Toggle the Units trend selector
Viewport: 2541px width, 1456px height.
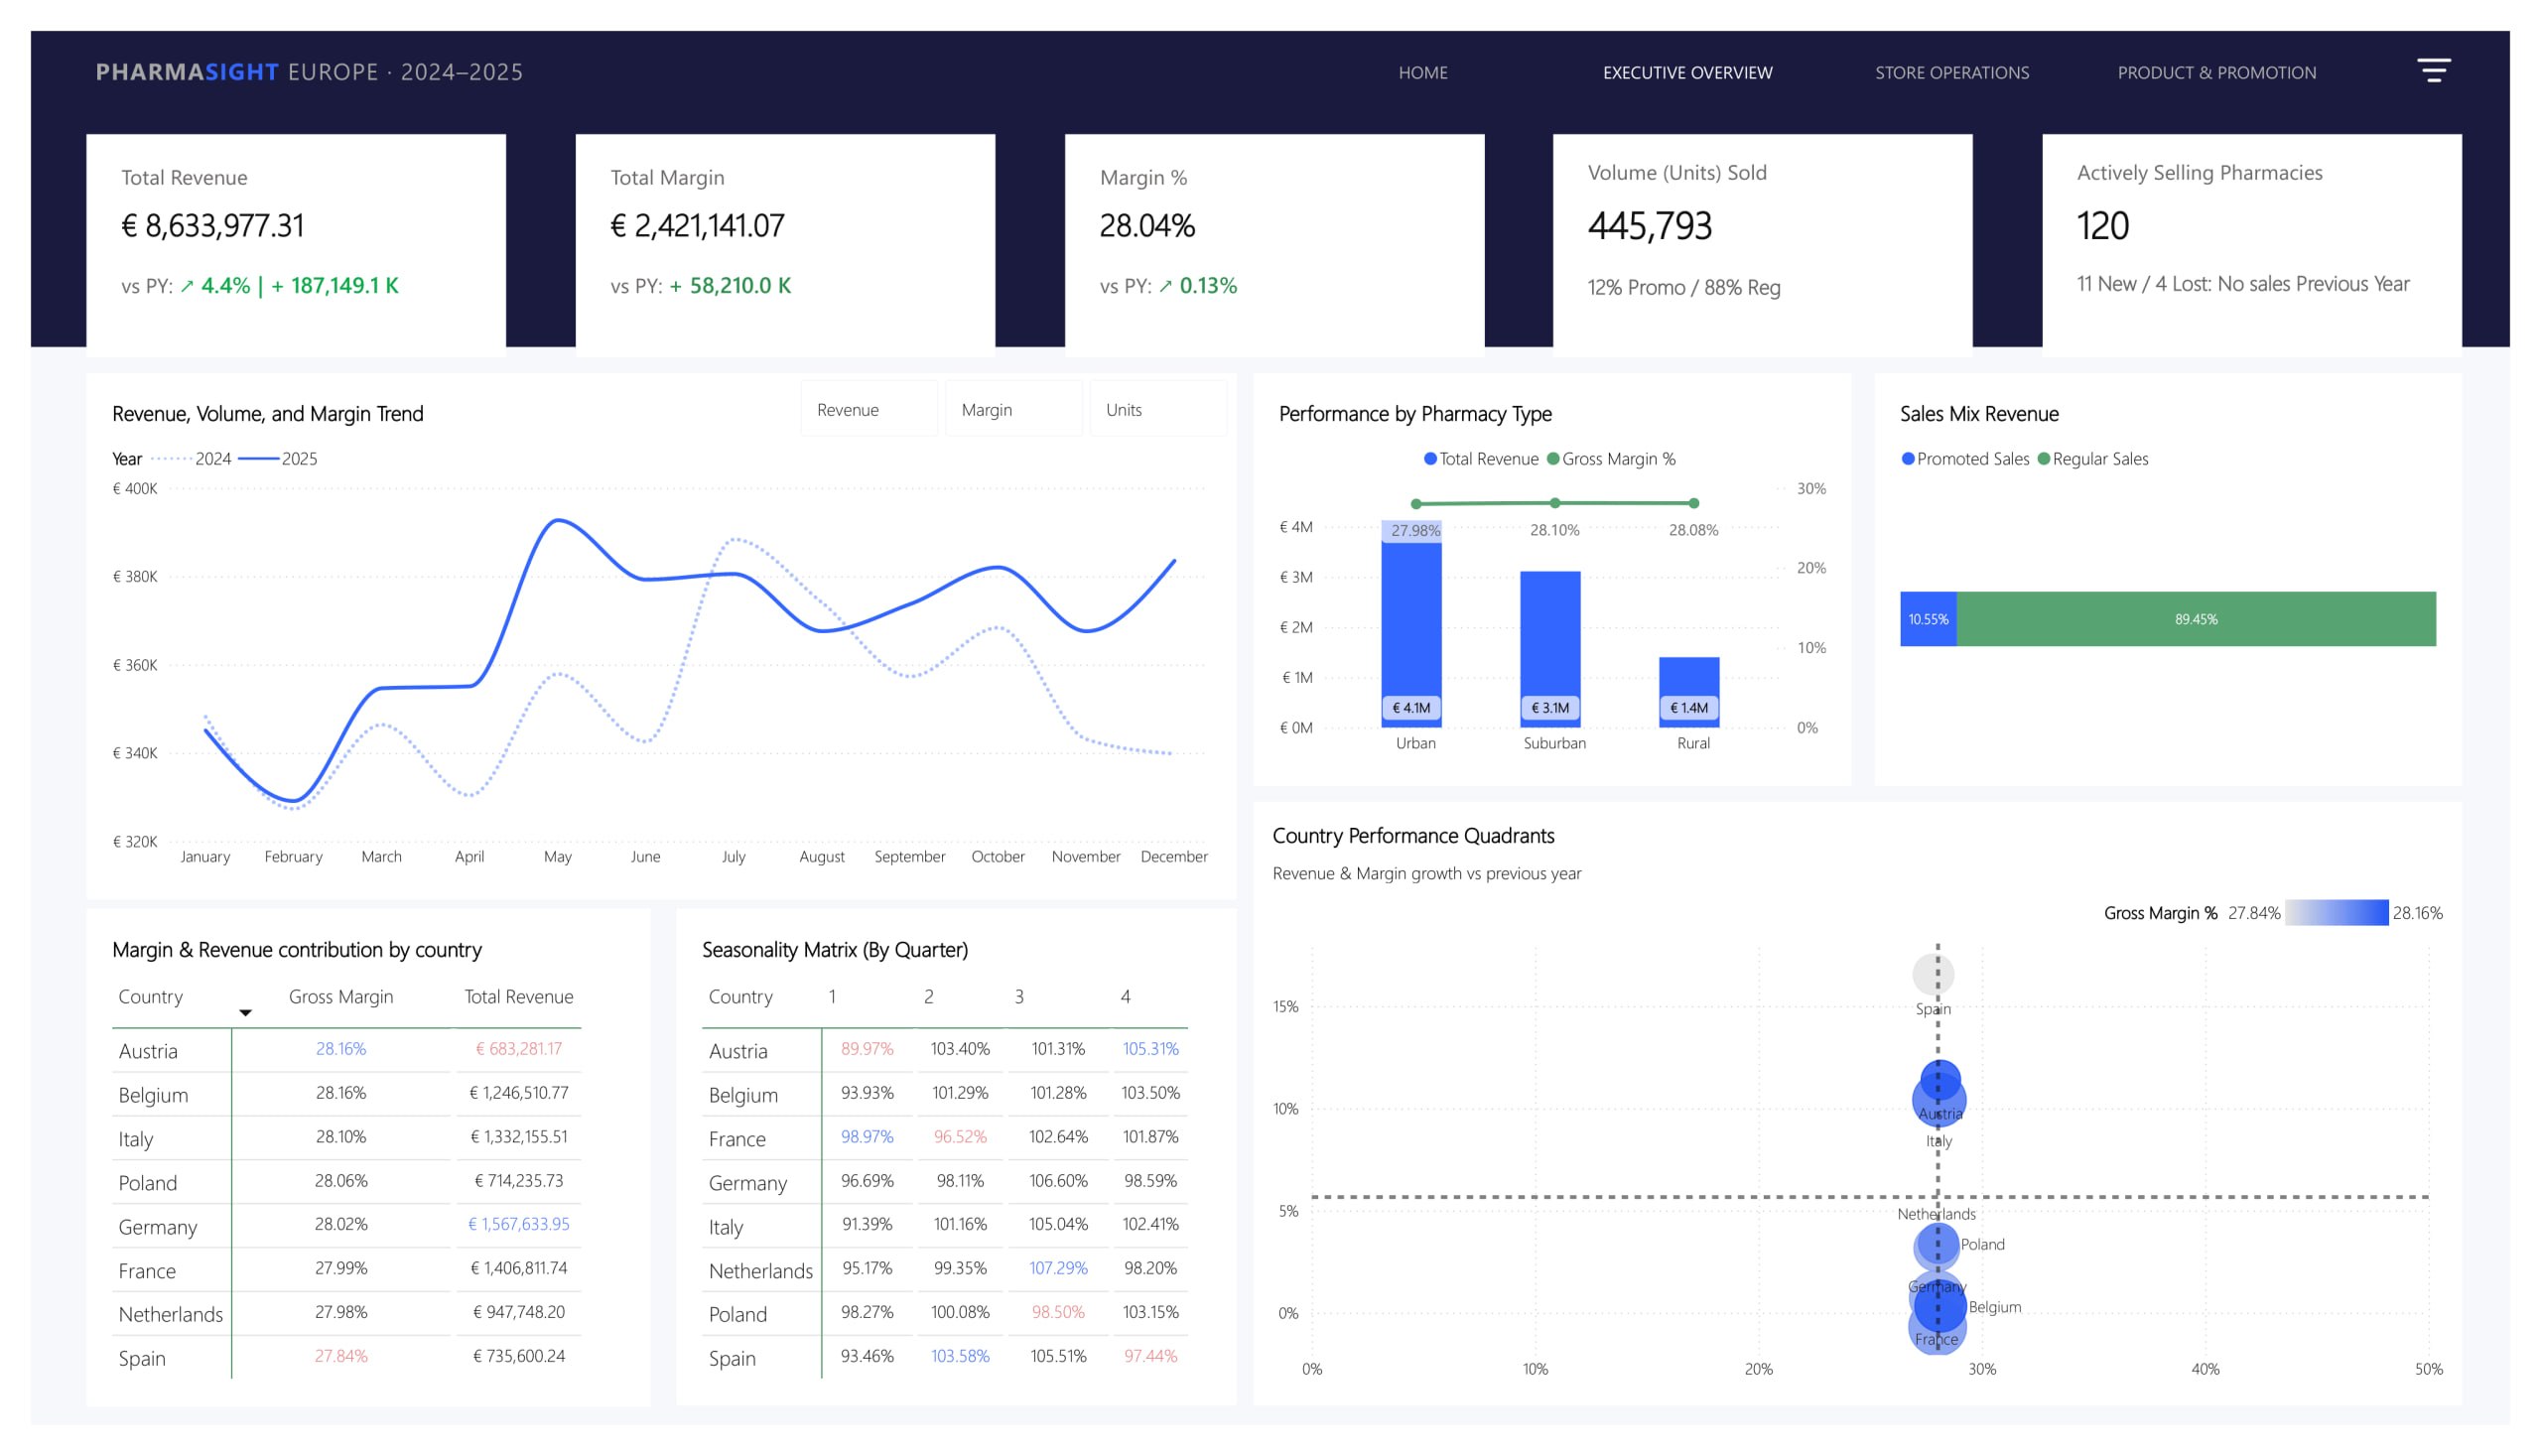tap(1158, 409)
